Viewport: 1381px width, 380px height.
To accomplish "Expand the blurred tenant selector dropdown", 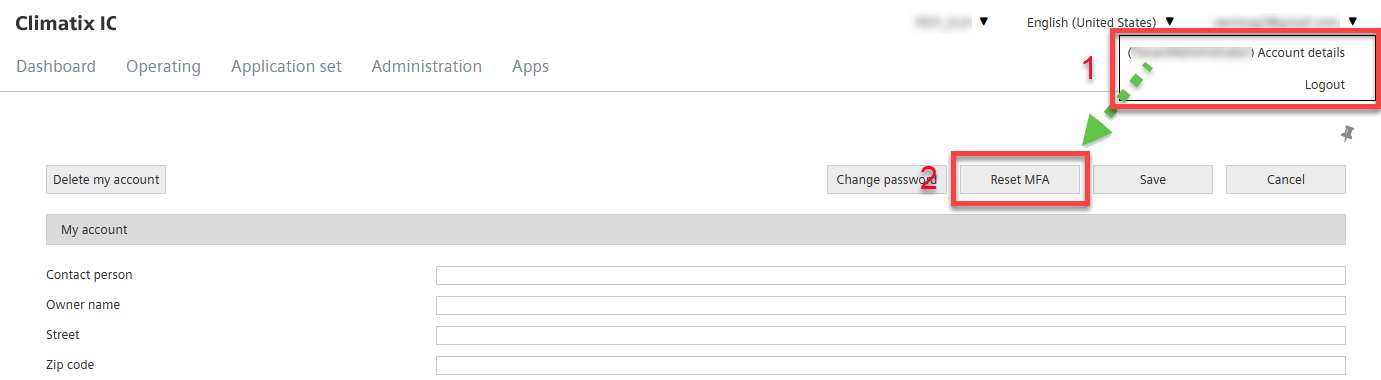I will coord(984,21).
